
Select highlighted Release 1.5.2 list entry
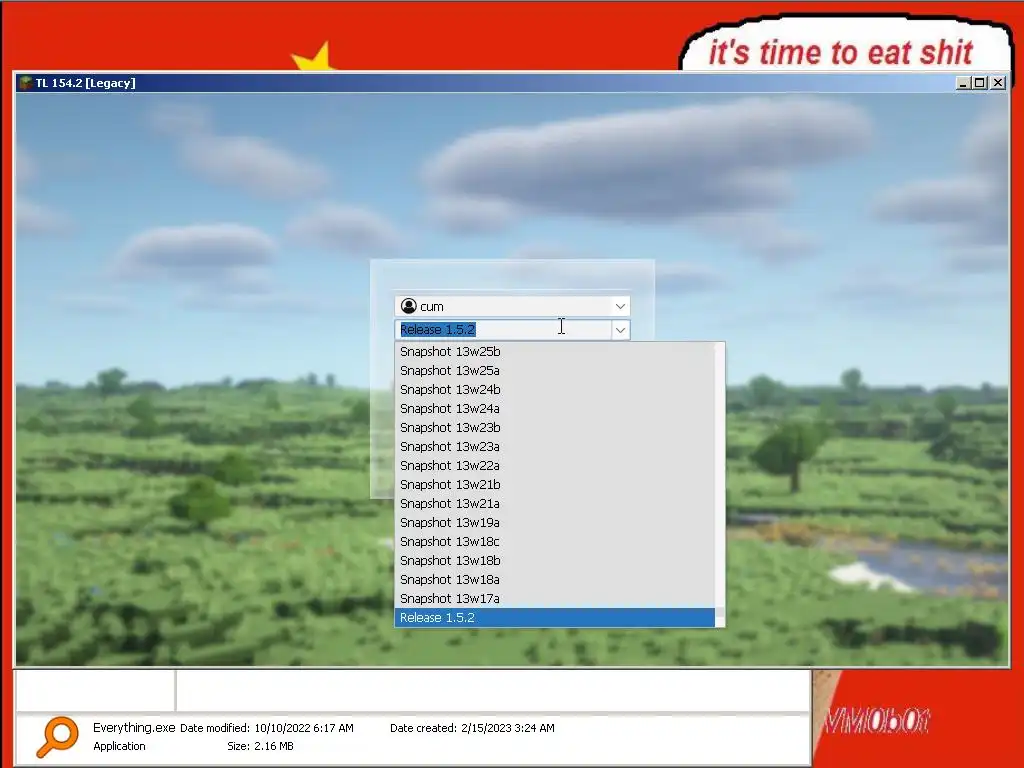click(554, 618)
